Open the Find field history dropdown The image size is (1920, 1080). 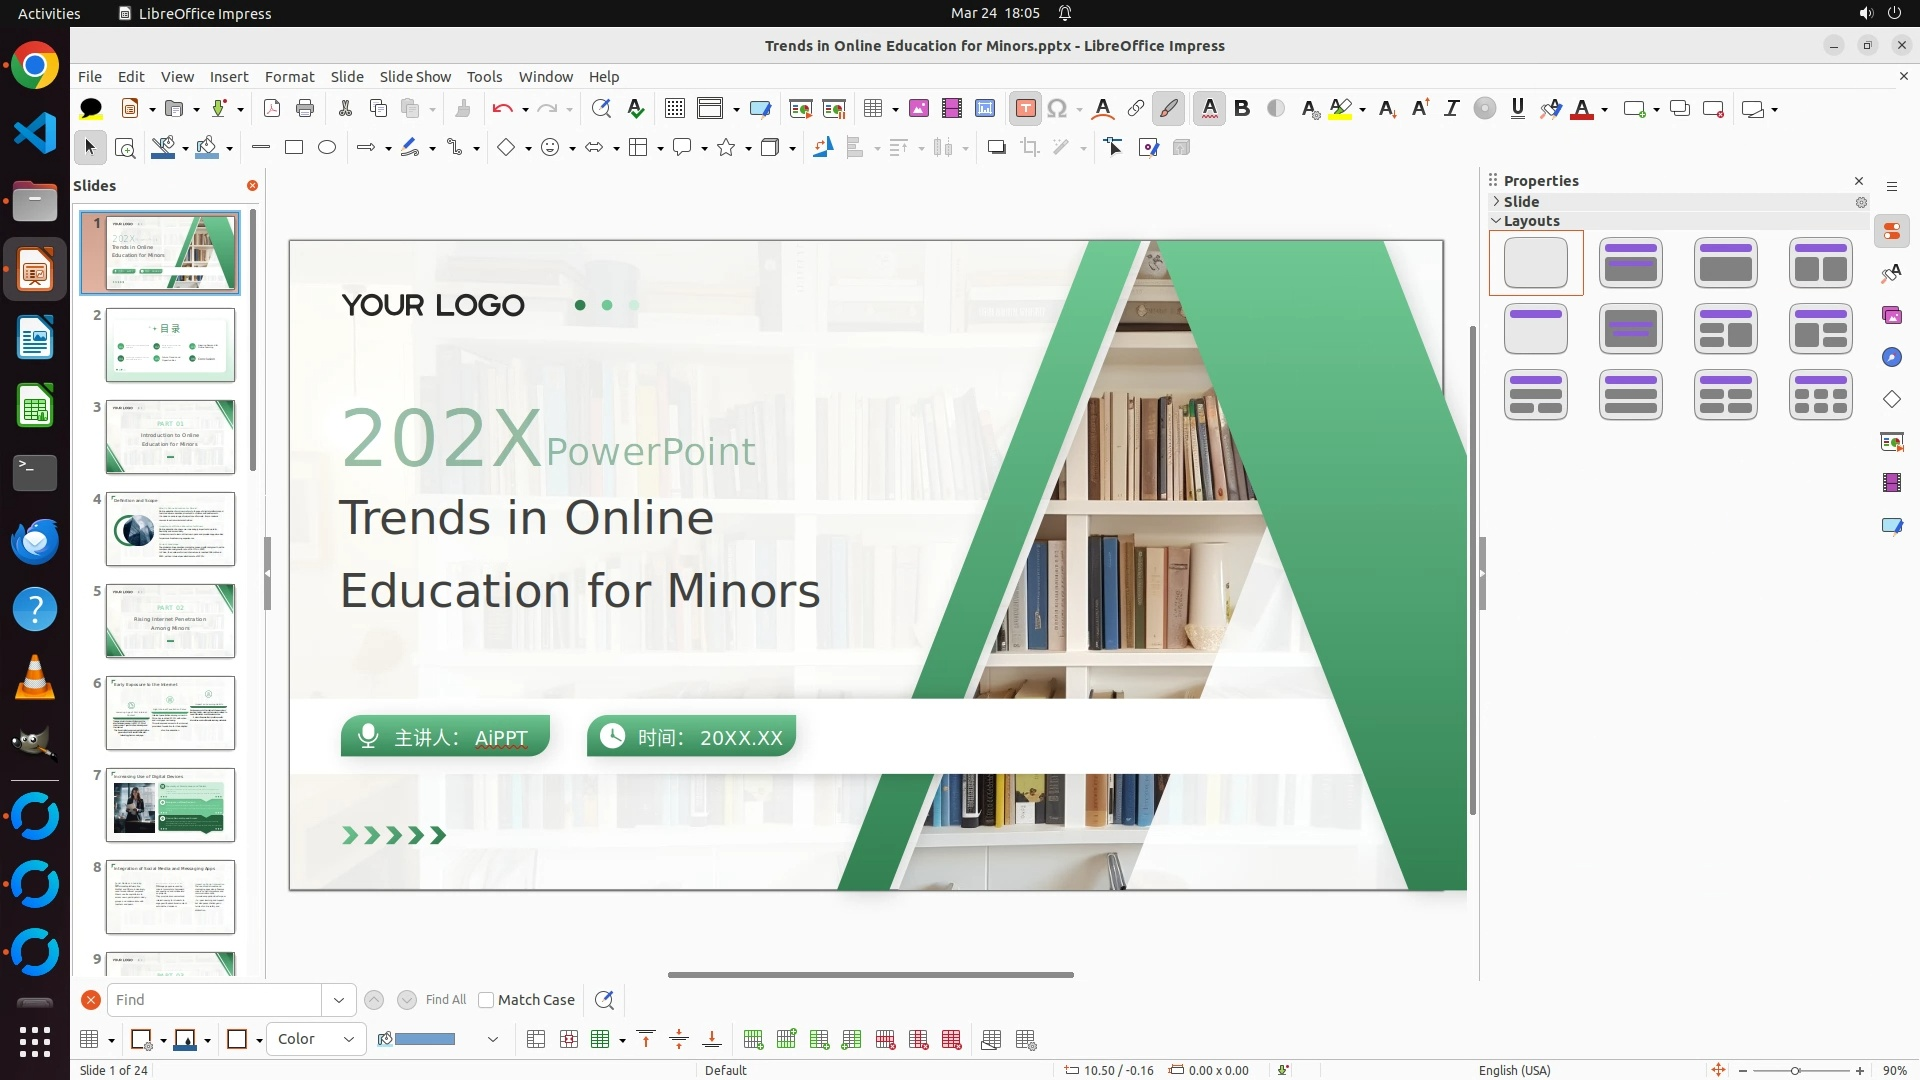(338, 1000)
